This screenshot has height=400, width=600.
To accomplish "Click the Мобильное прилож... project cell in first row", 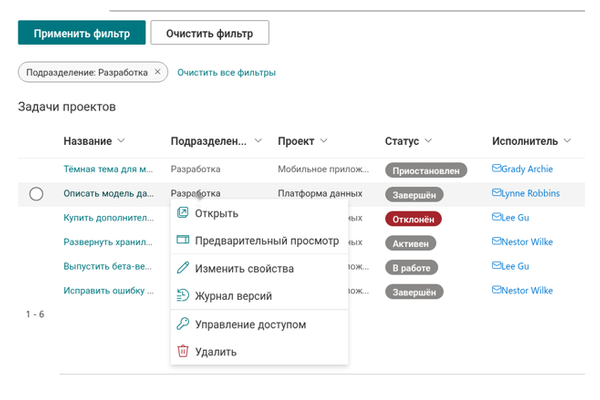I will point(323,169).
